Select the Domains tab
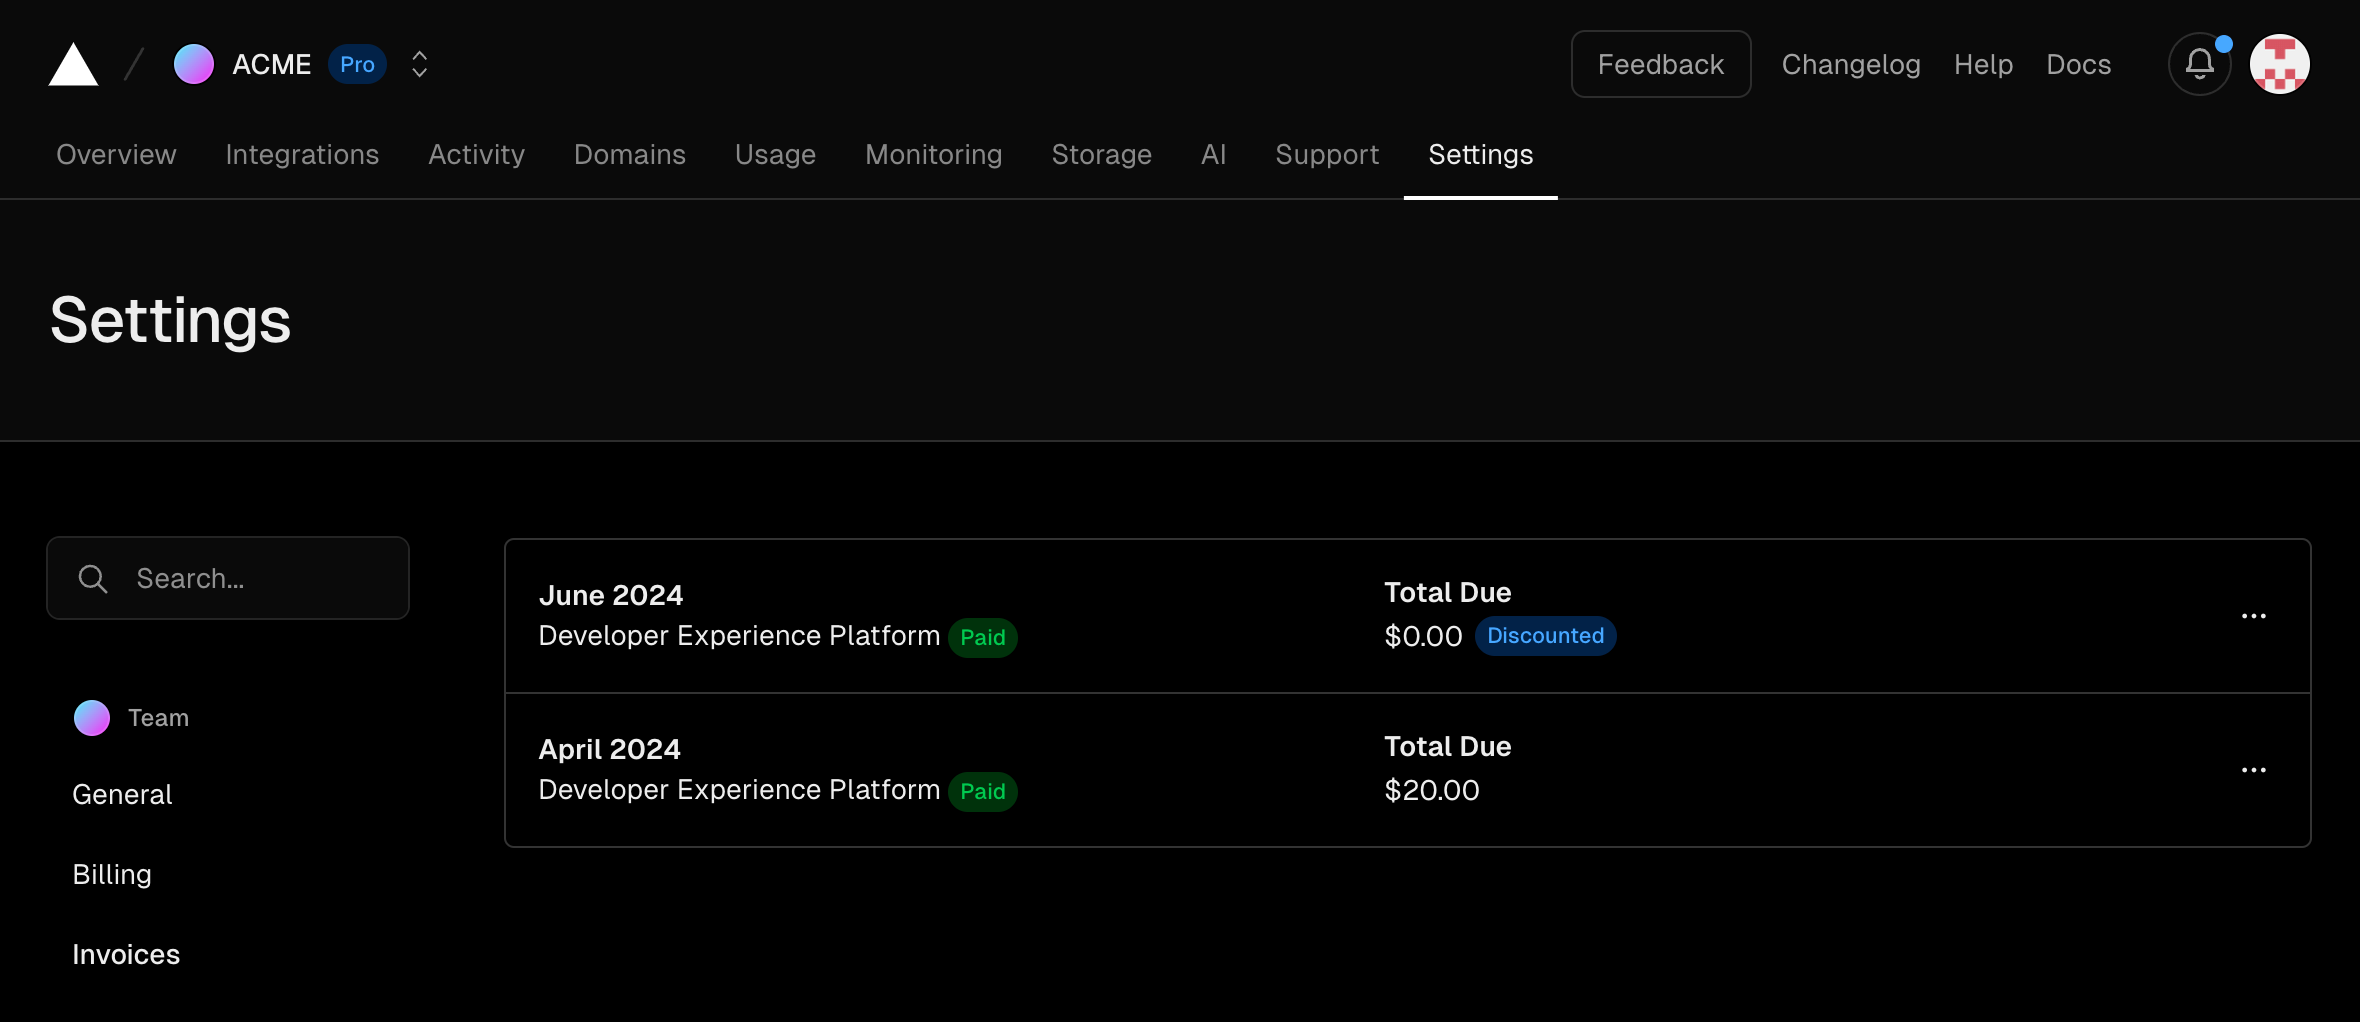Viewport: 2360px width, 1022px height. coord(629,155)
